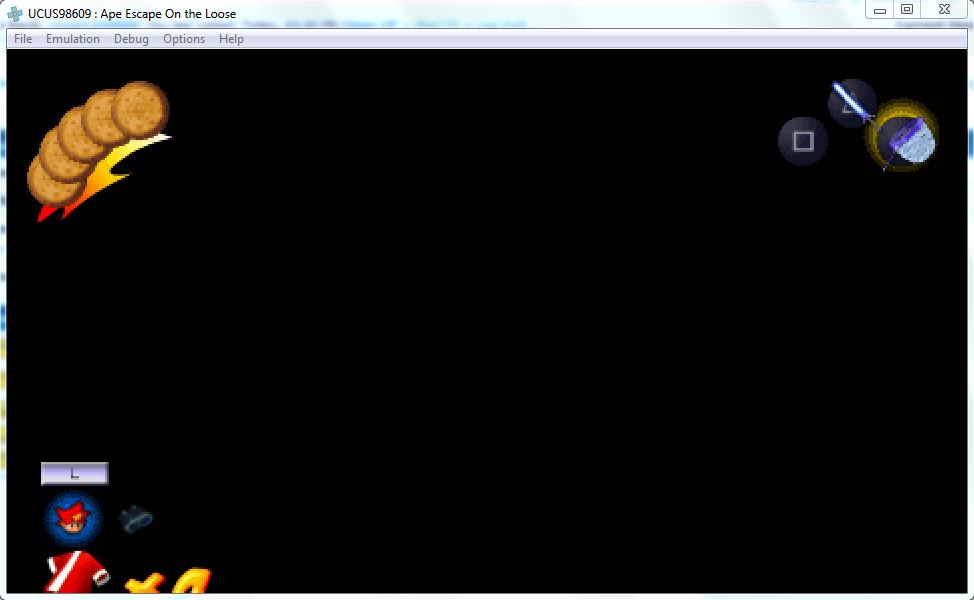Click the red-haired character portrait icon
The height and width of the screenshot is (600, 974).
(73, 518)
